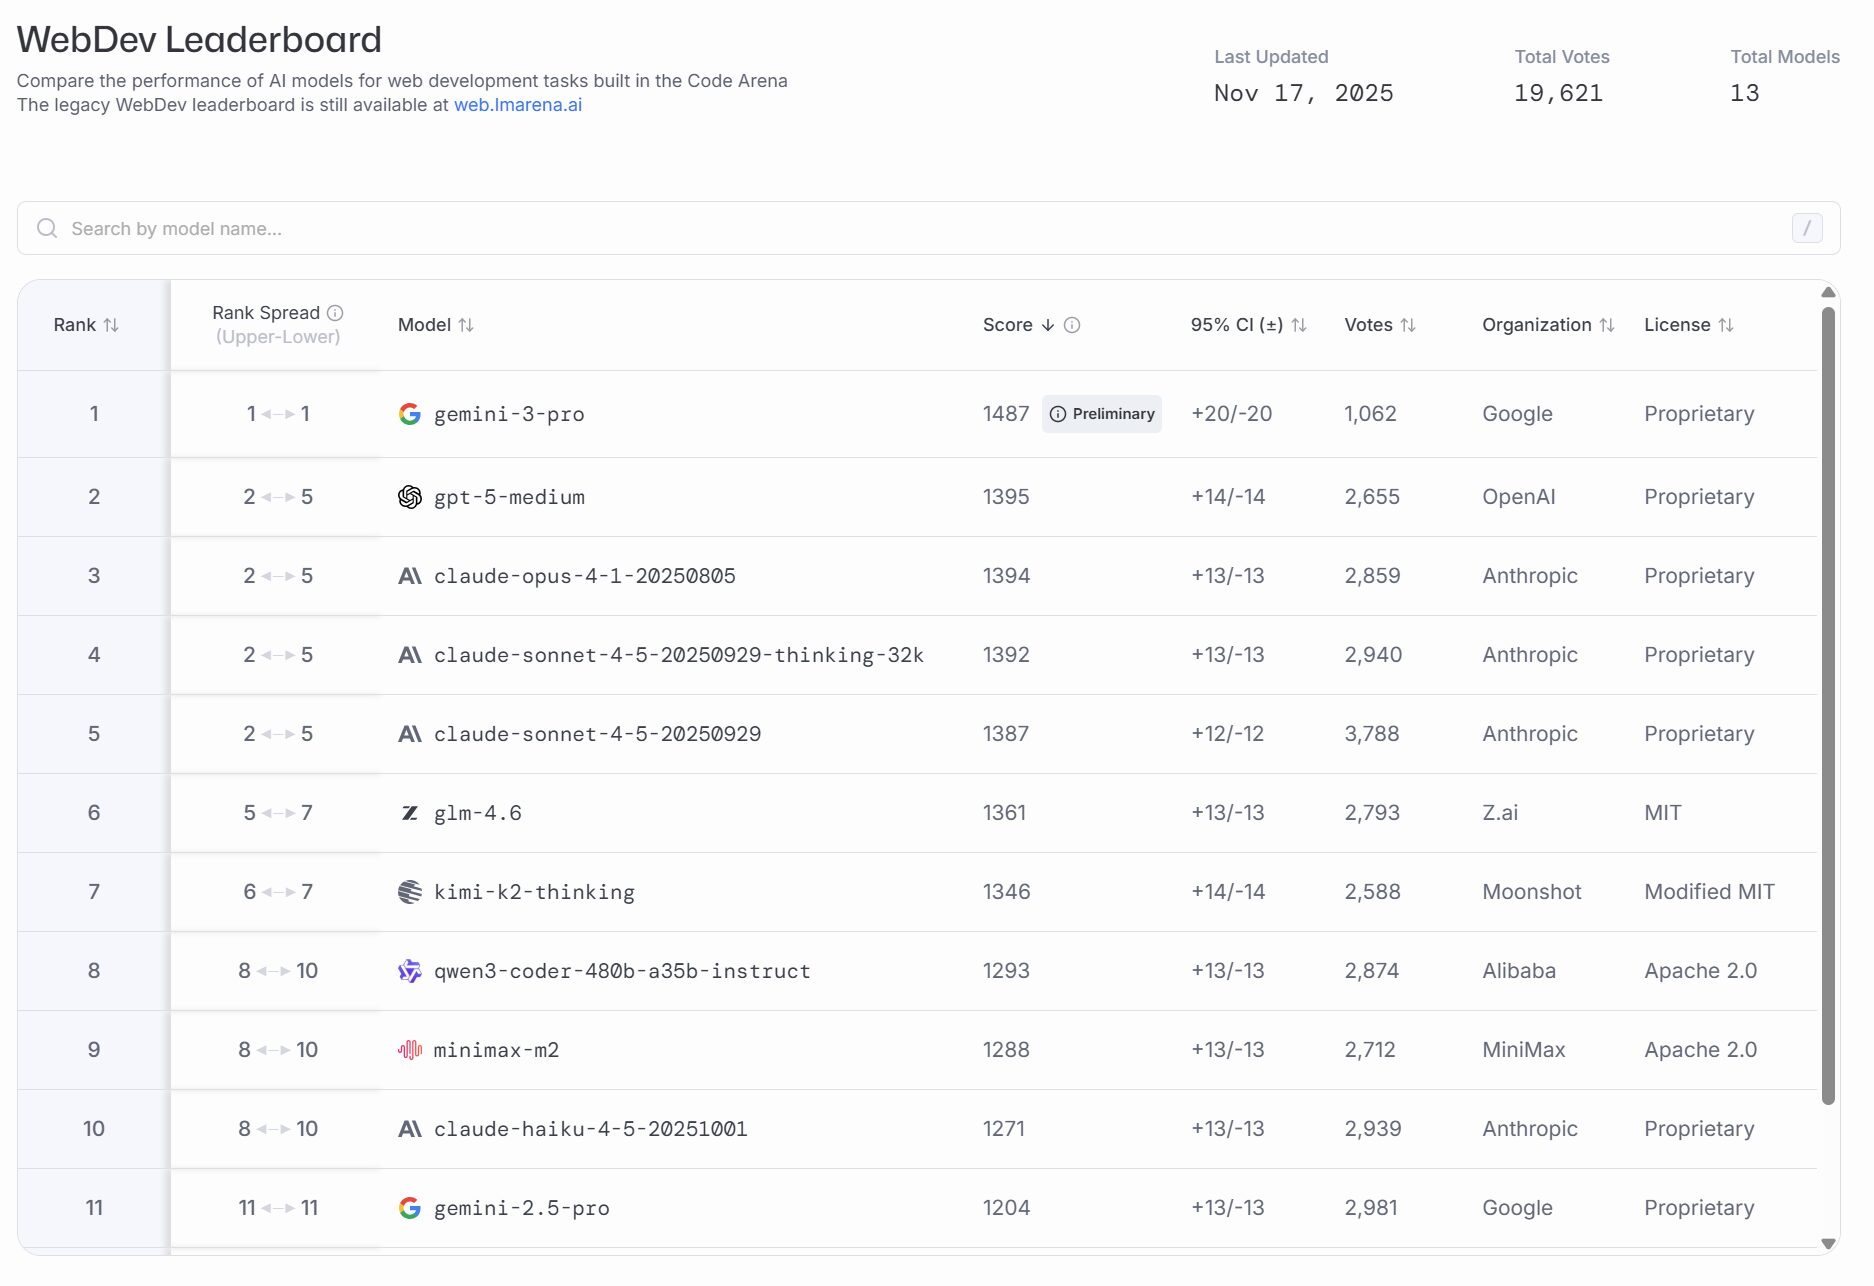Image resolution: width=1874 pixels, height=1286 pixels.
Task: Click the MiniMax waveform icon next to minimax-m2
Action: [x=410, y=1050]
